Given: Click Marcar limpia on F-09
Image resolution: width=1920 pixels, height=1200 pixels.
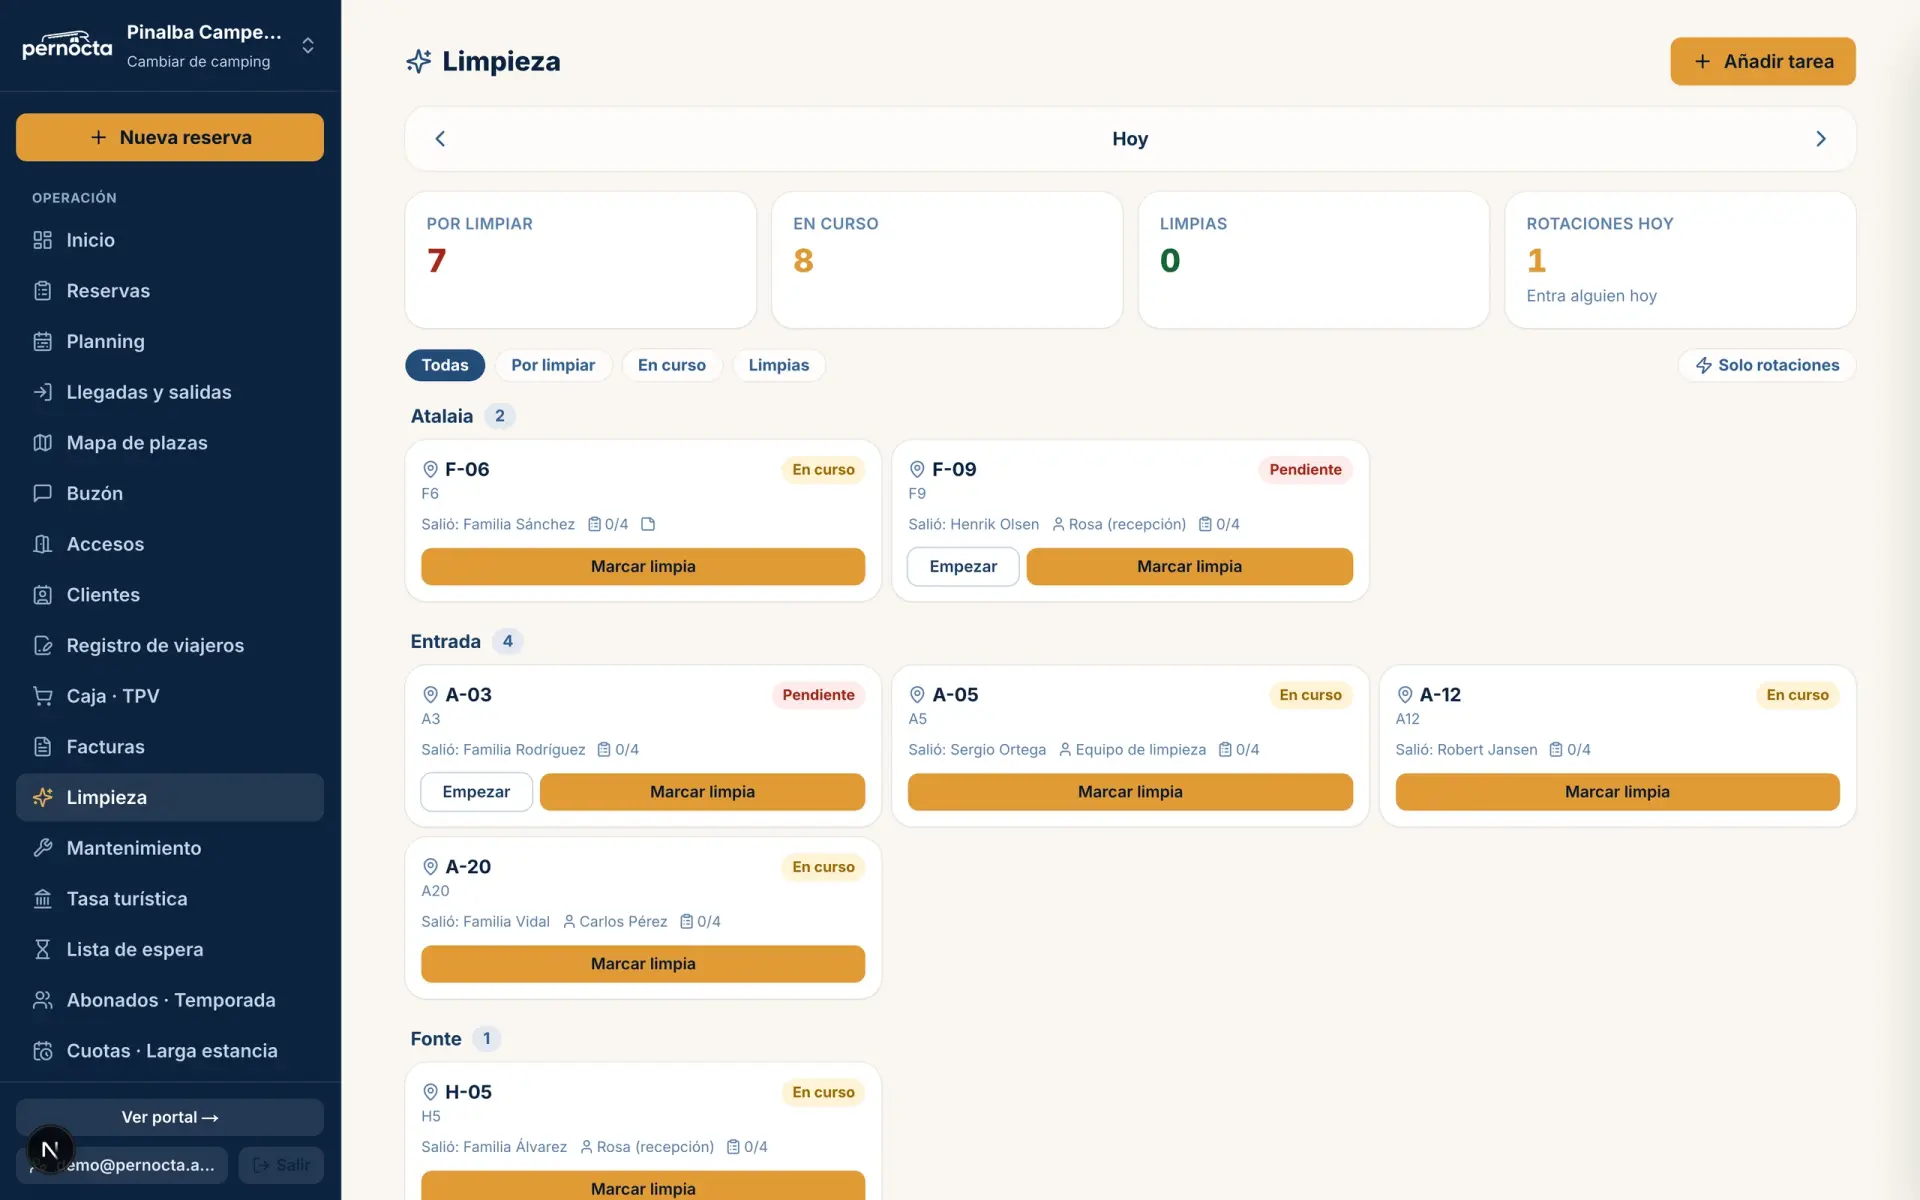Looking at the screenshot, I should tap(1190, 566).
